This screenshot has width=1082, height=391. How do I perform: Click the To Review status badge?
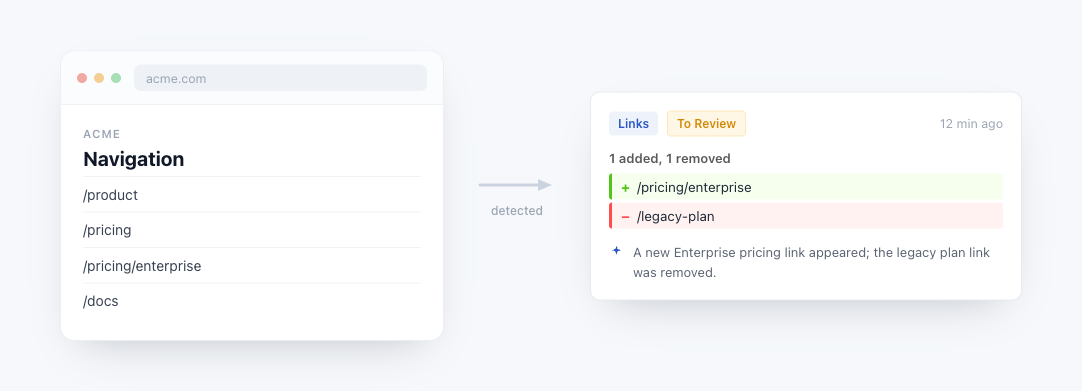706,123
